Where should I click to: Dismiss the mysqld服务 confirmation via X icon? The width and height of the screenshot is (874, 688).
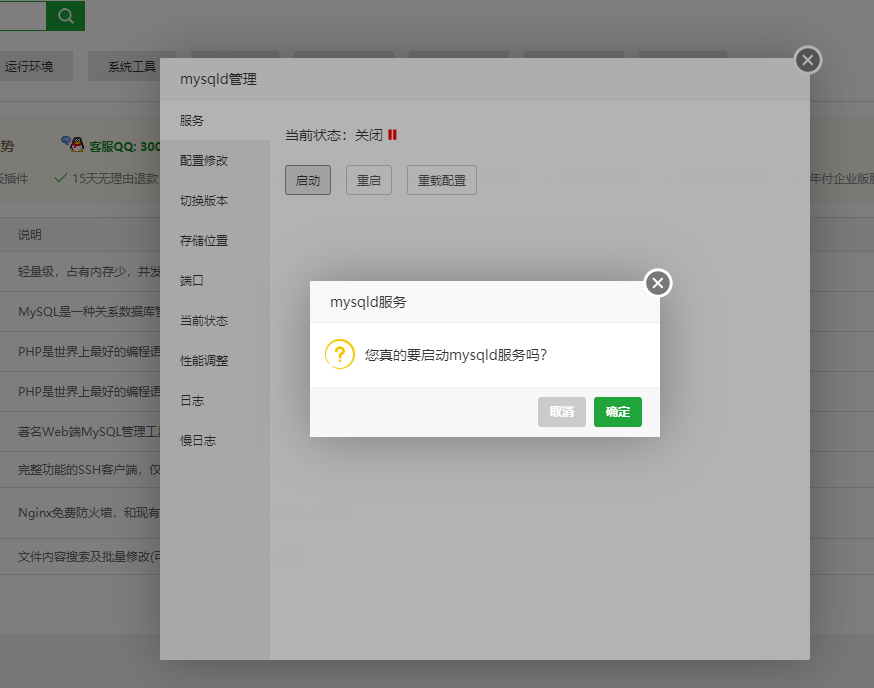tap(657, 283)
